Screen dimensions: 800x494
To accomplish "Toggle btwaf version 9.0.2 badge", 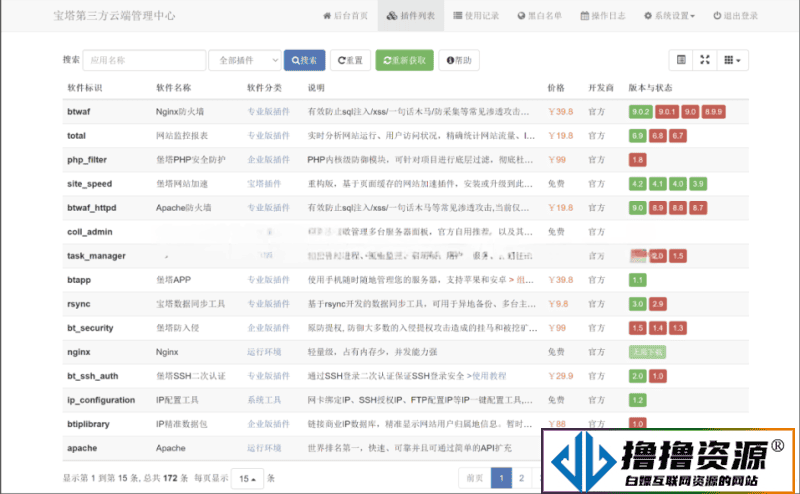I will 640,112.
